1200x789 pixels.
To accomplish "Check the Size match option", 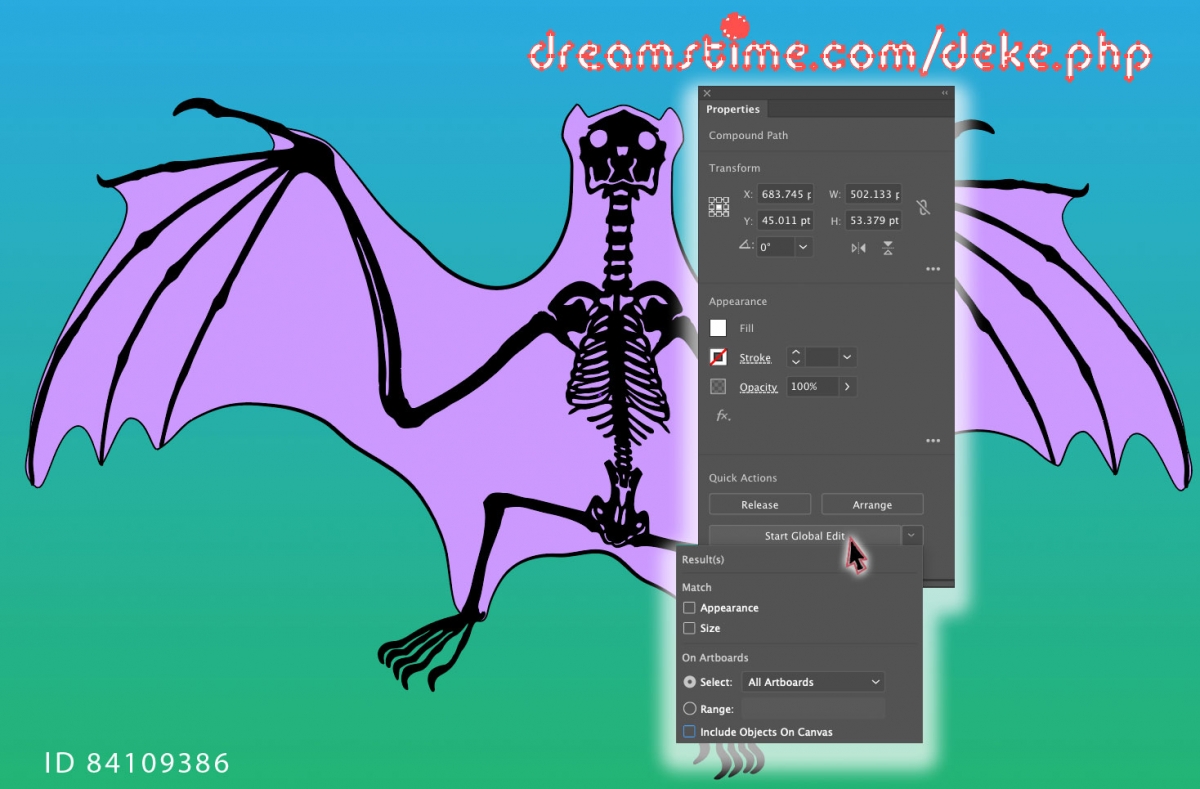I will tap(689, 628).
